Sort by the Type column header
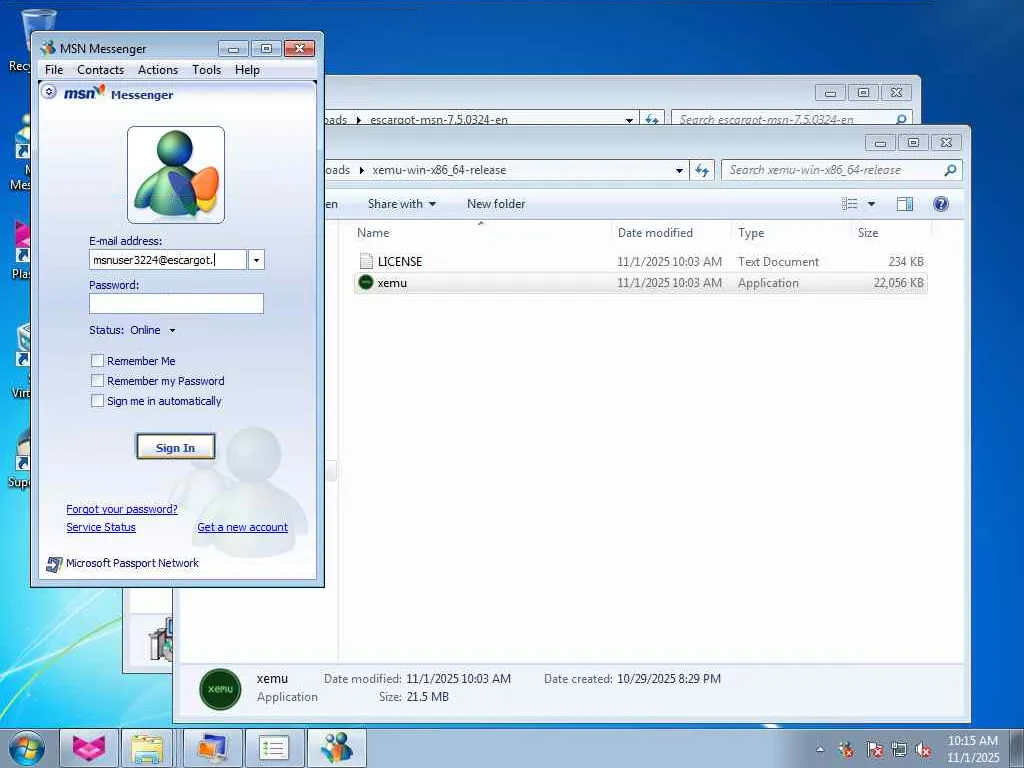The width and height of the screenshot is (1024, 768). point(751,232)
